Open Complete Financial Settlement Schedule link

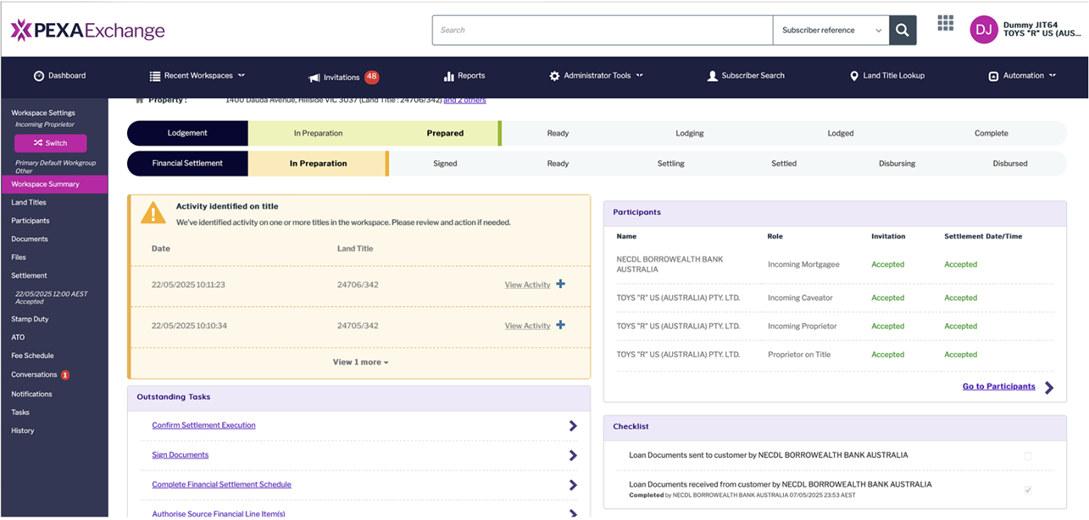[222, 485]
